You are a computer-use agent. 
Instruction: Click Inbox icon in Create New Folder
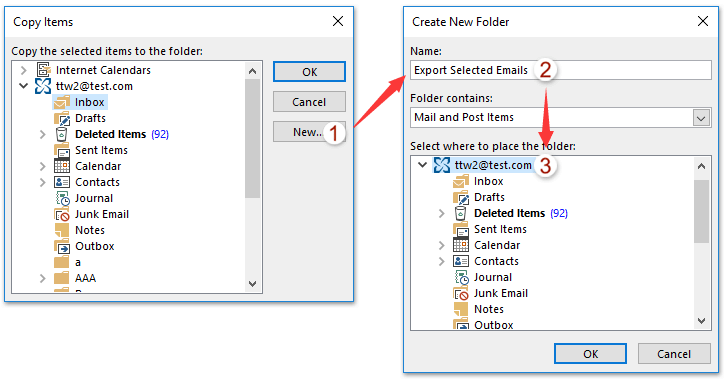point(461,181)
